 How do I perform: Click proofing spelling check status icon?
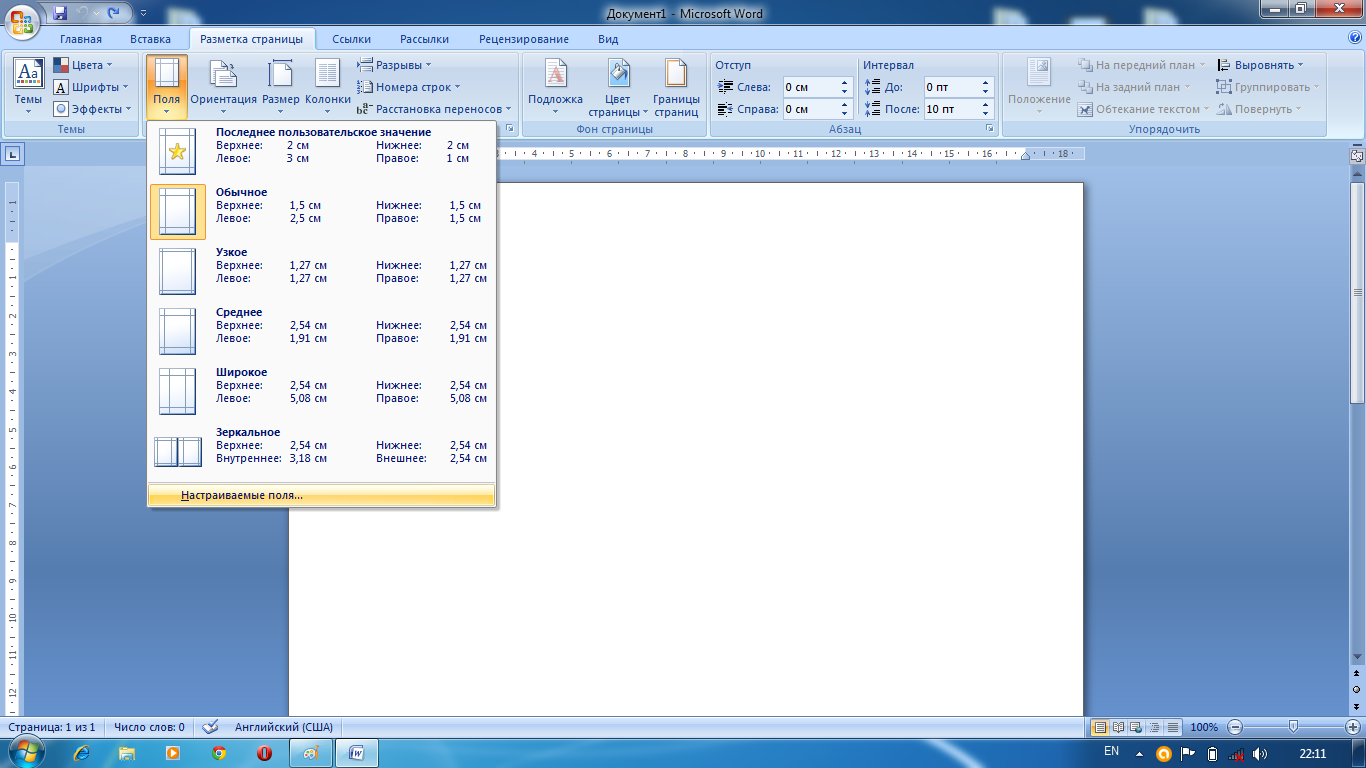tap(210, 727)
